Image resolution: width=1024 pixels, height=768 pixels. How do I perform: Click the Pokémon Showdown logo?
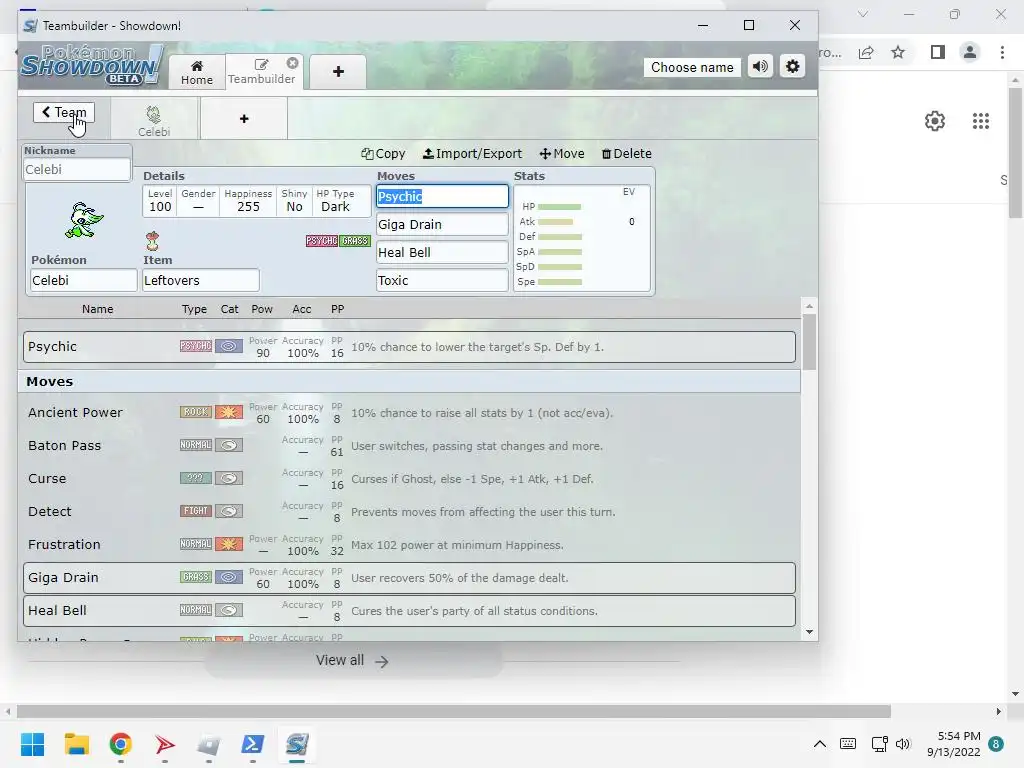coord(91,65)
